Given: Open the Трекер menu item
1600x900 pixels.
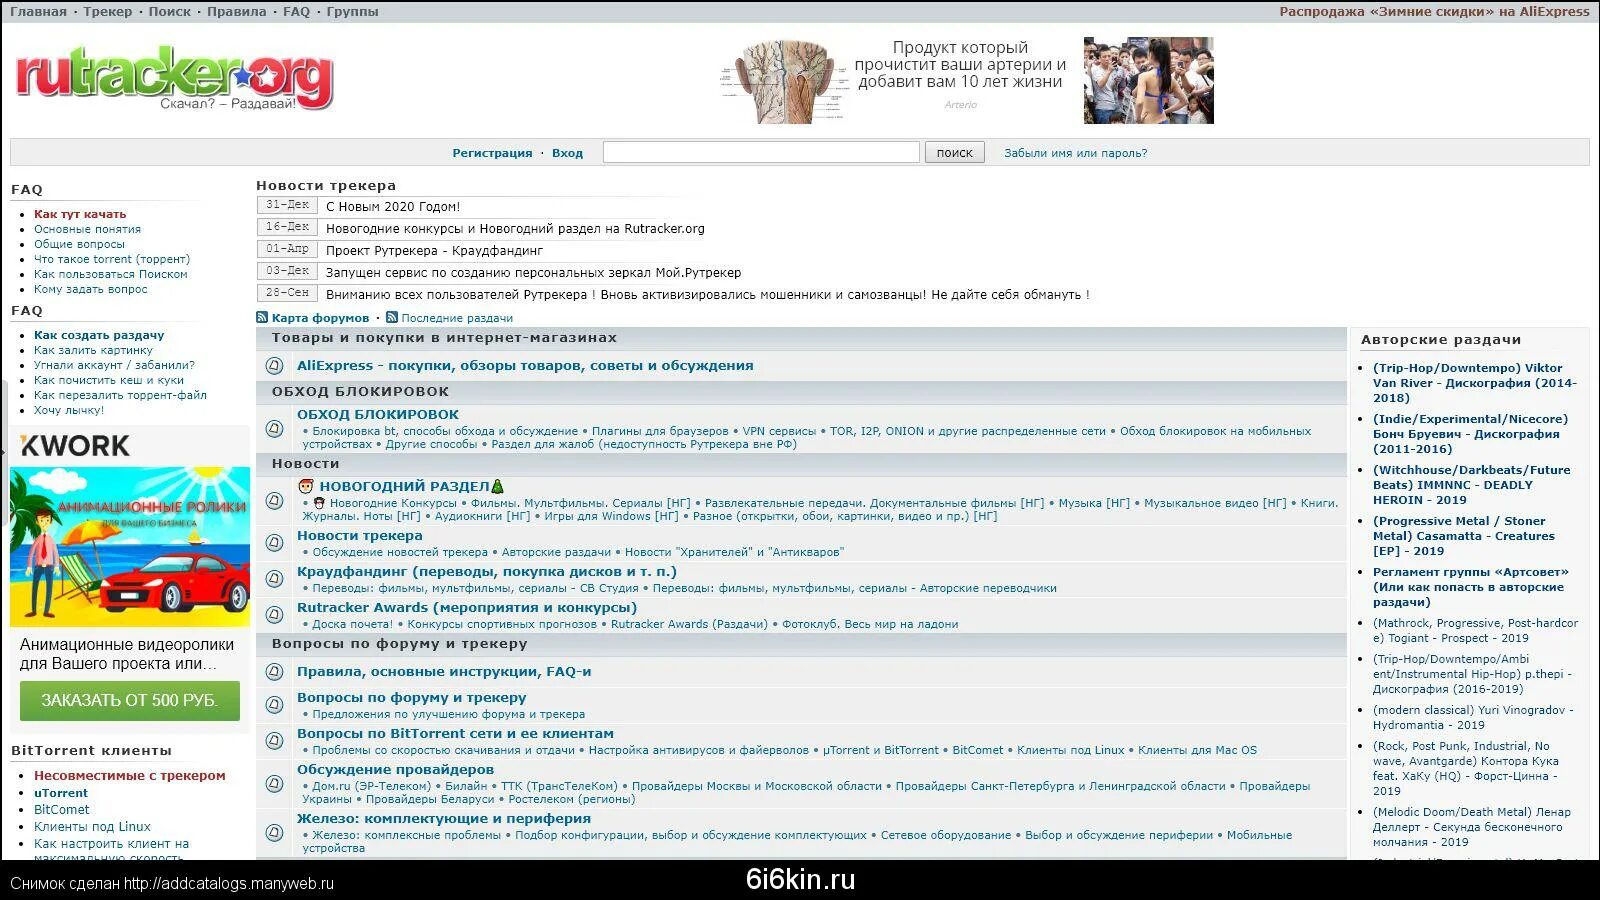Looking at the screenshot, I should 108,12.
